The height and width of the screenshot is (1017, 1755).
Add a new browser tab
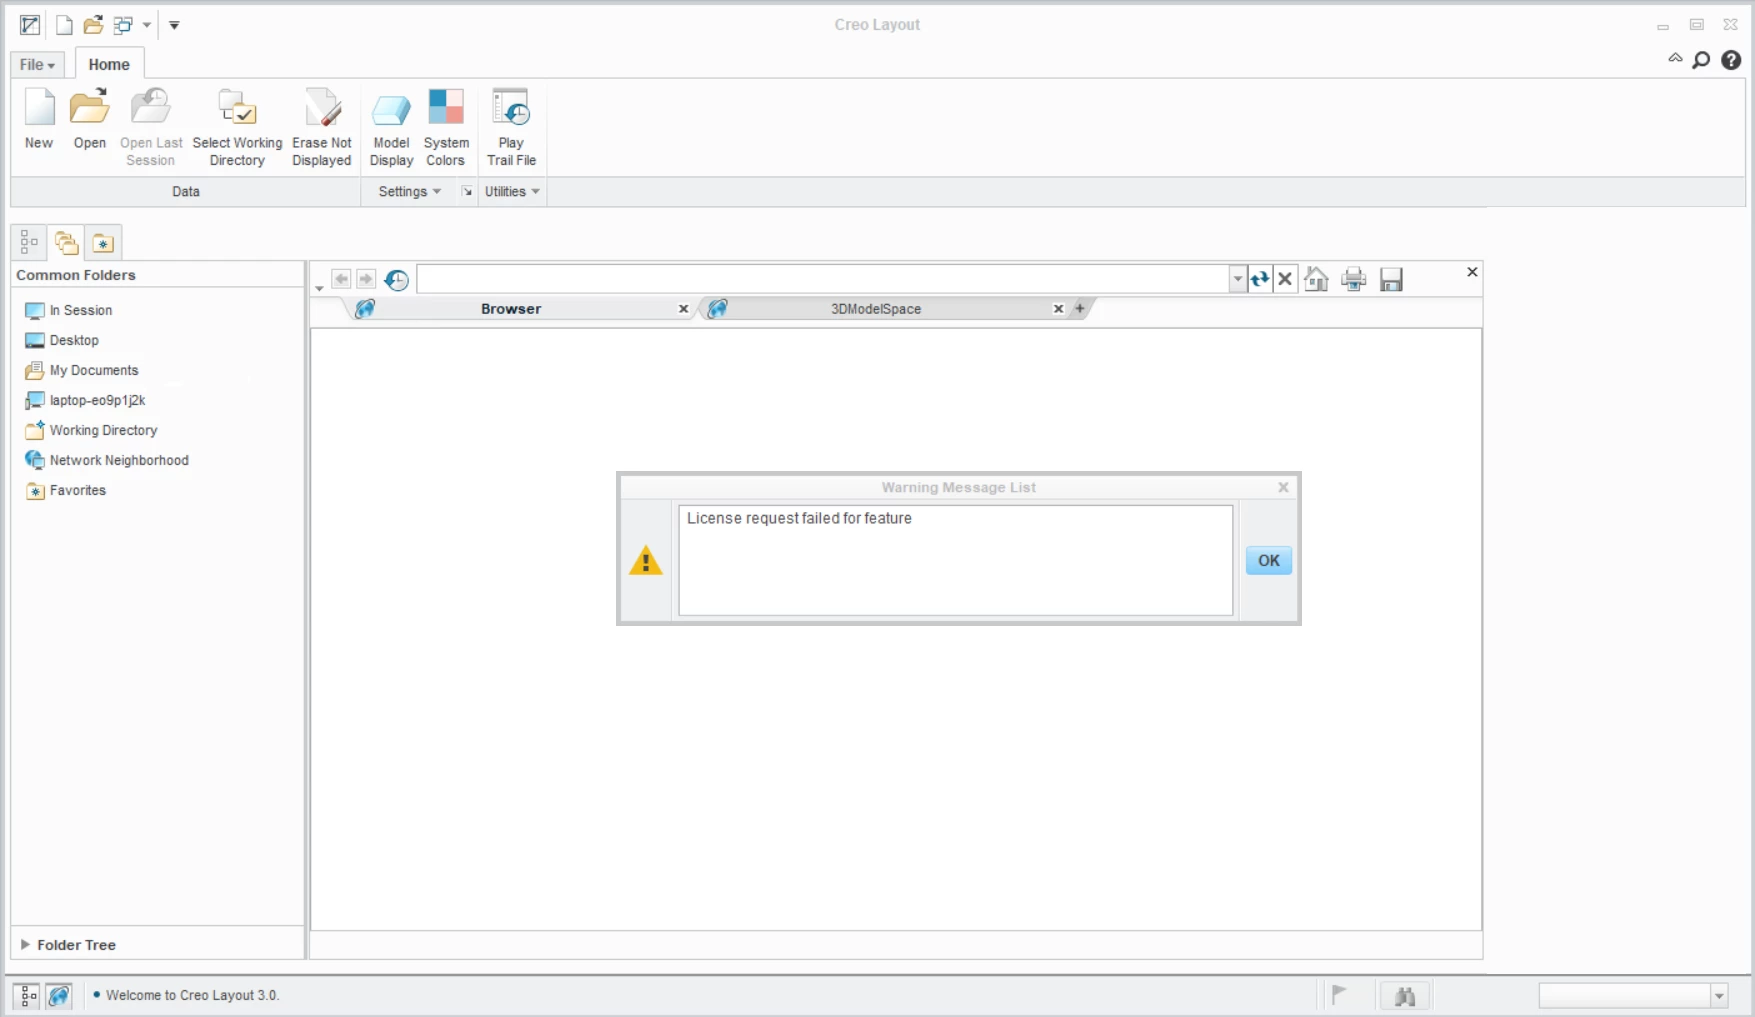click(1080, 309)
